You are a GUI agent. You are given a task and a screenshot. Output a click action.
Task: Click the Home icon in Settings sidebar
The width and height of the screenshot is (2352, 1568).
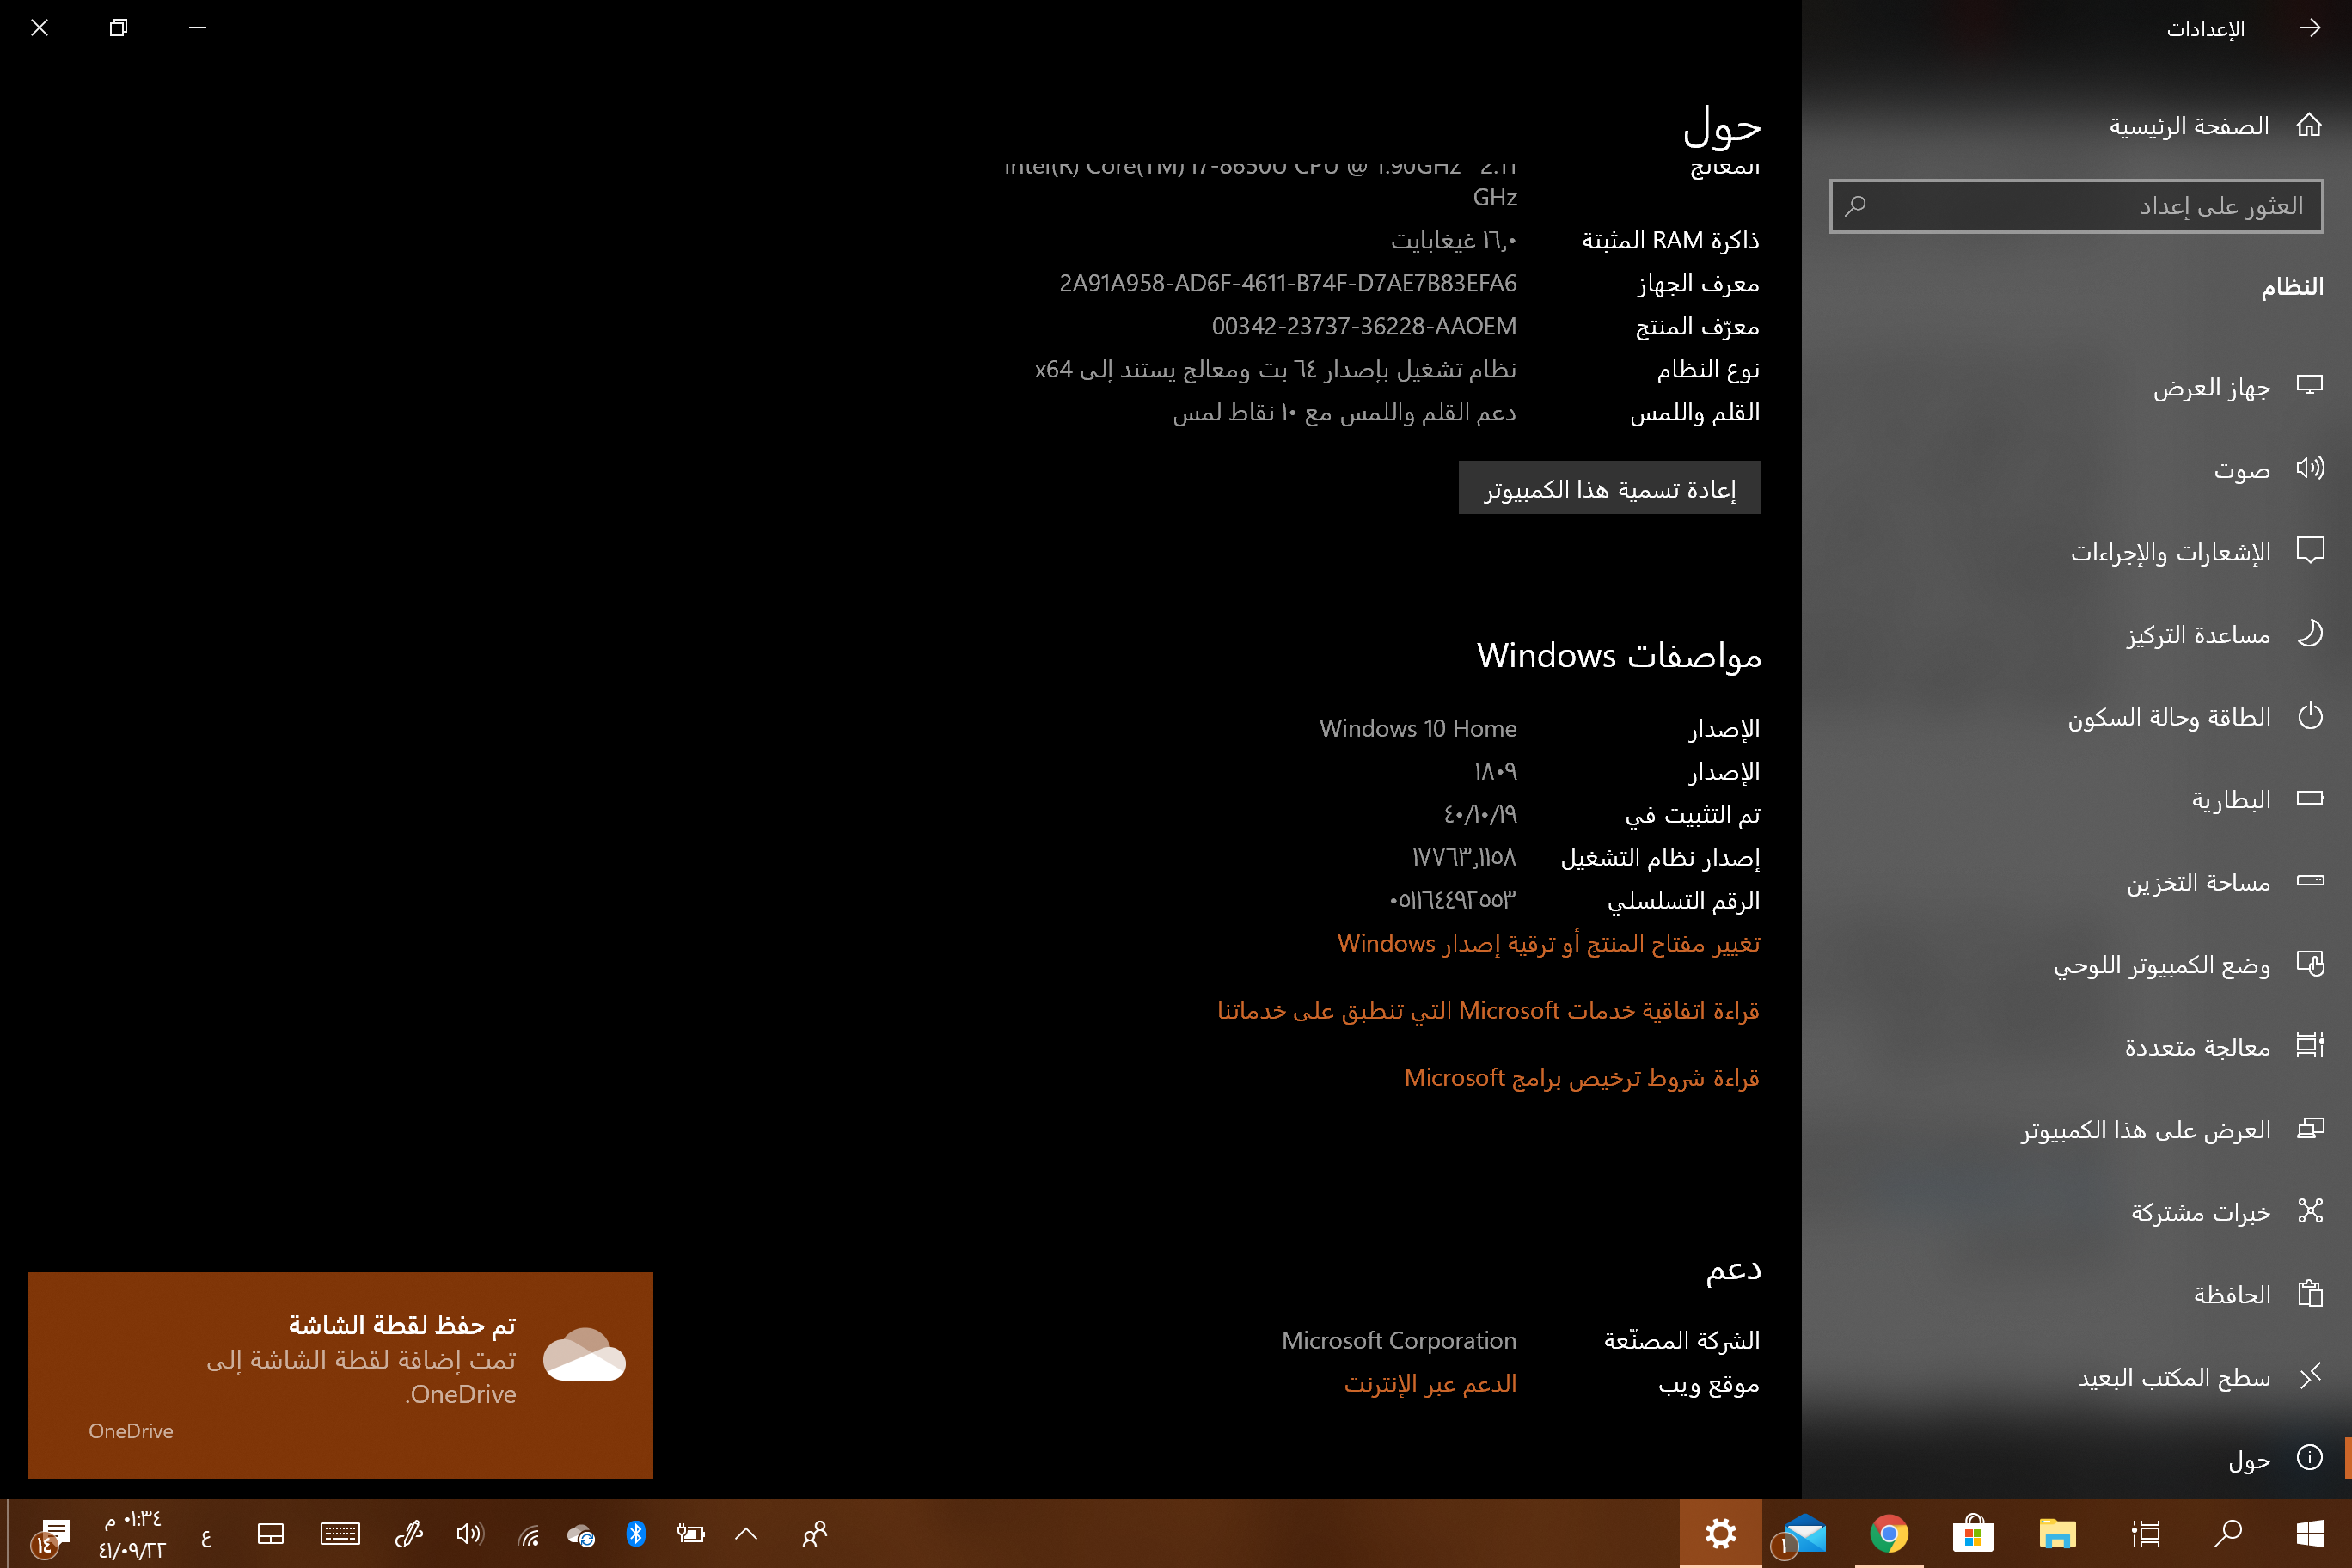click(2309, 125)
